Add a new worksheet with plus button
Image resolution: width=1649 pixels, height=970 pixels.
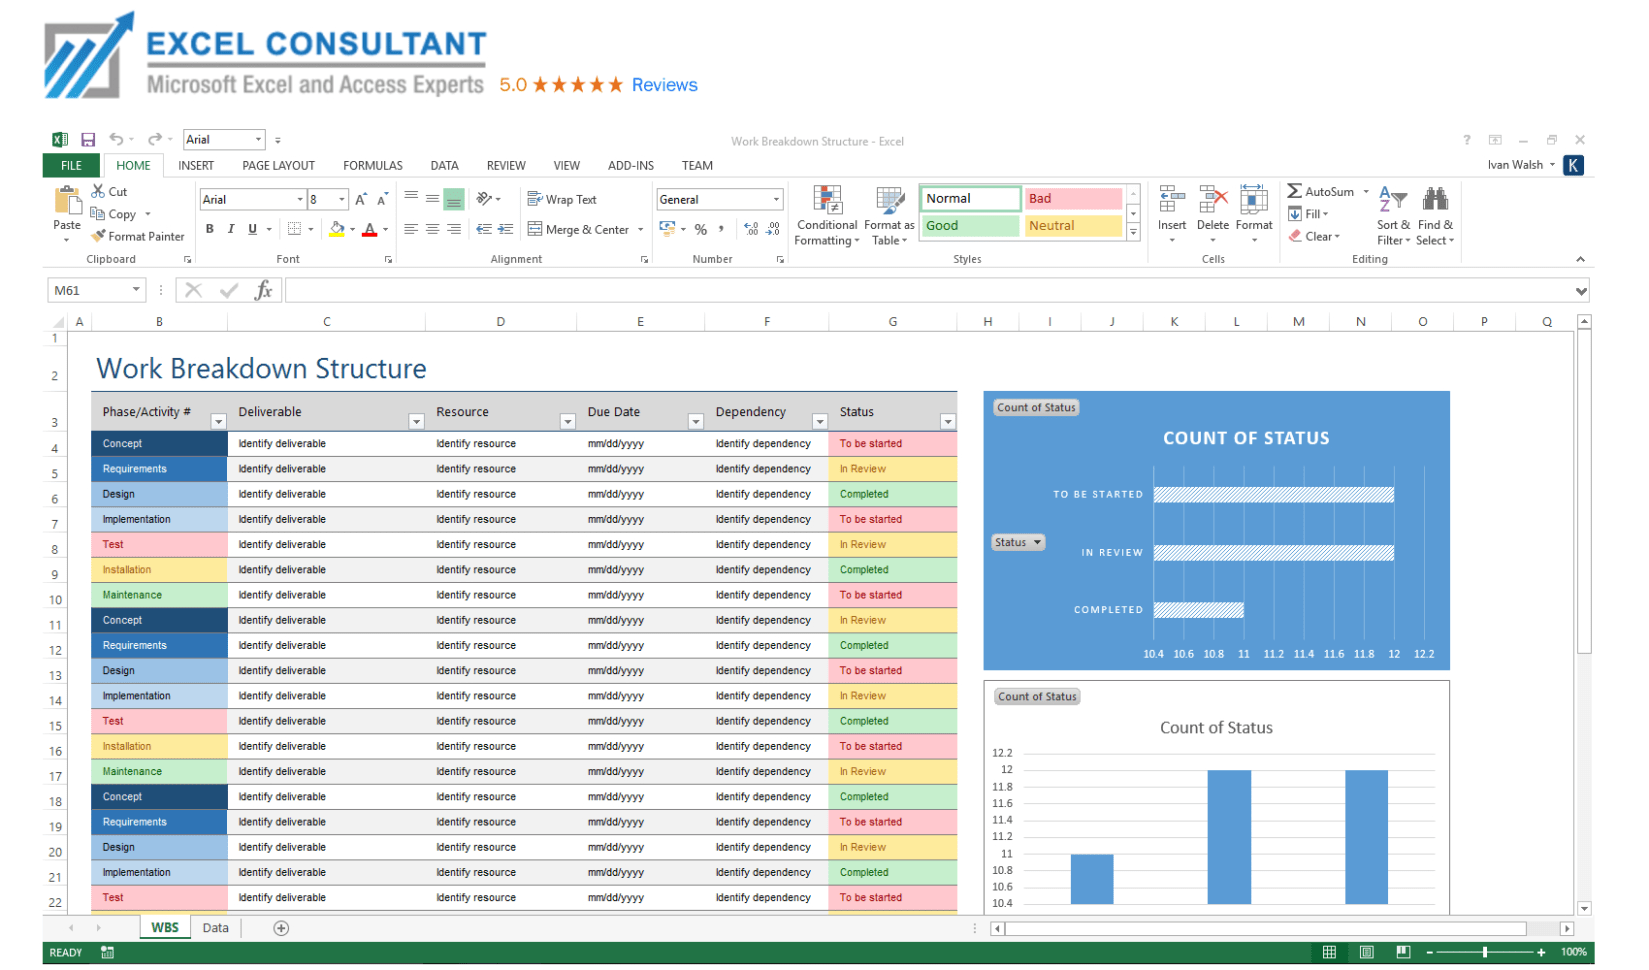tap(281, 927)
